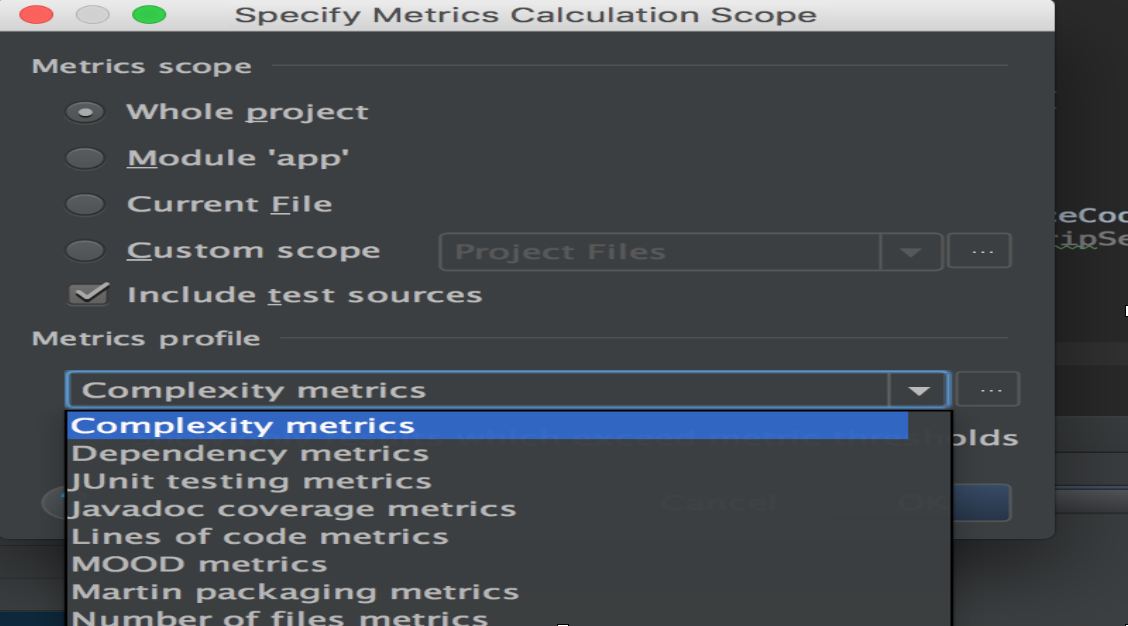Open the metrics profile ellipsis edit button

(x=988, y=390)
